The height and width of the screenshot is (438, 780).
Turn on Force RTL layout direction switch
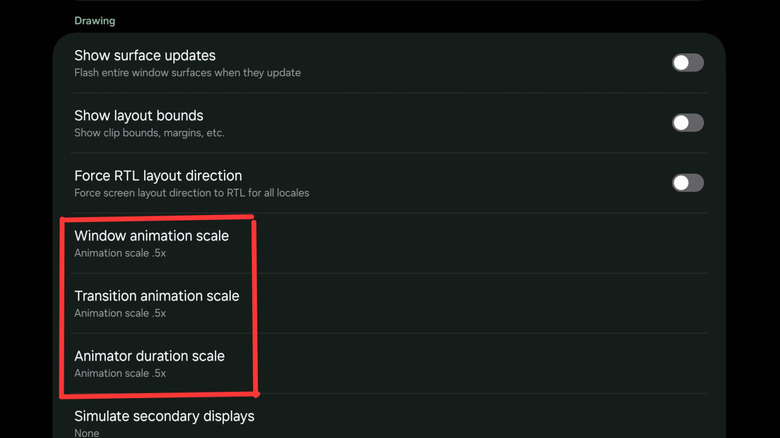point(687,183)
